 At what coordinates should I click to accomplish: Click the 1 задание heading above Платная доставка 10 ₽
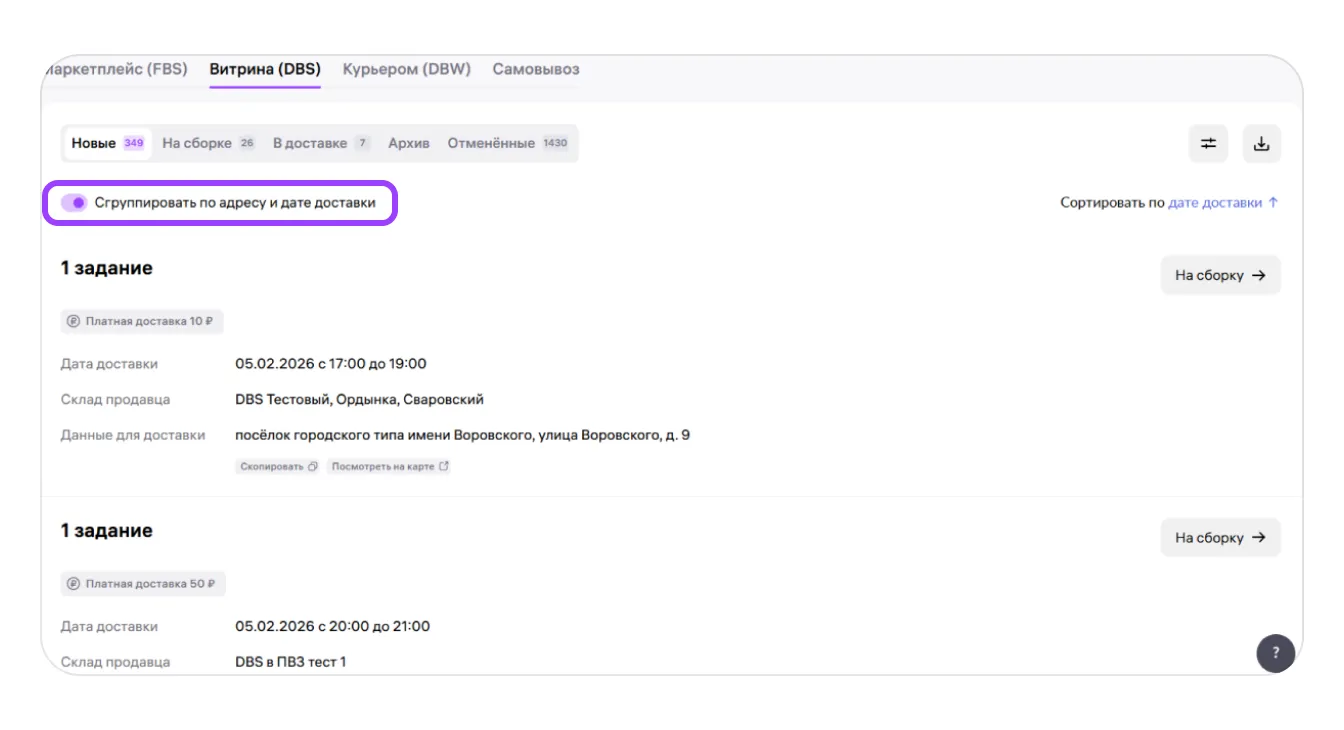click(107, 268)
